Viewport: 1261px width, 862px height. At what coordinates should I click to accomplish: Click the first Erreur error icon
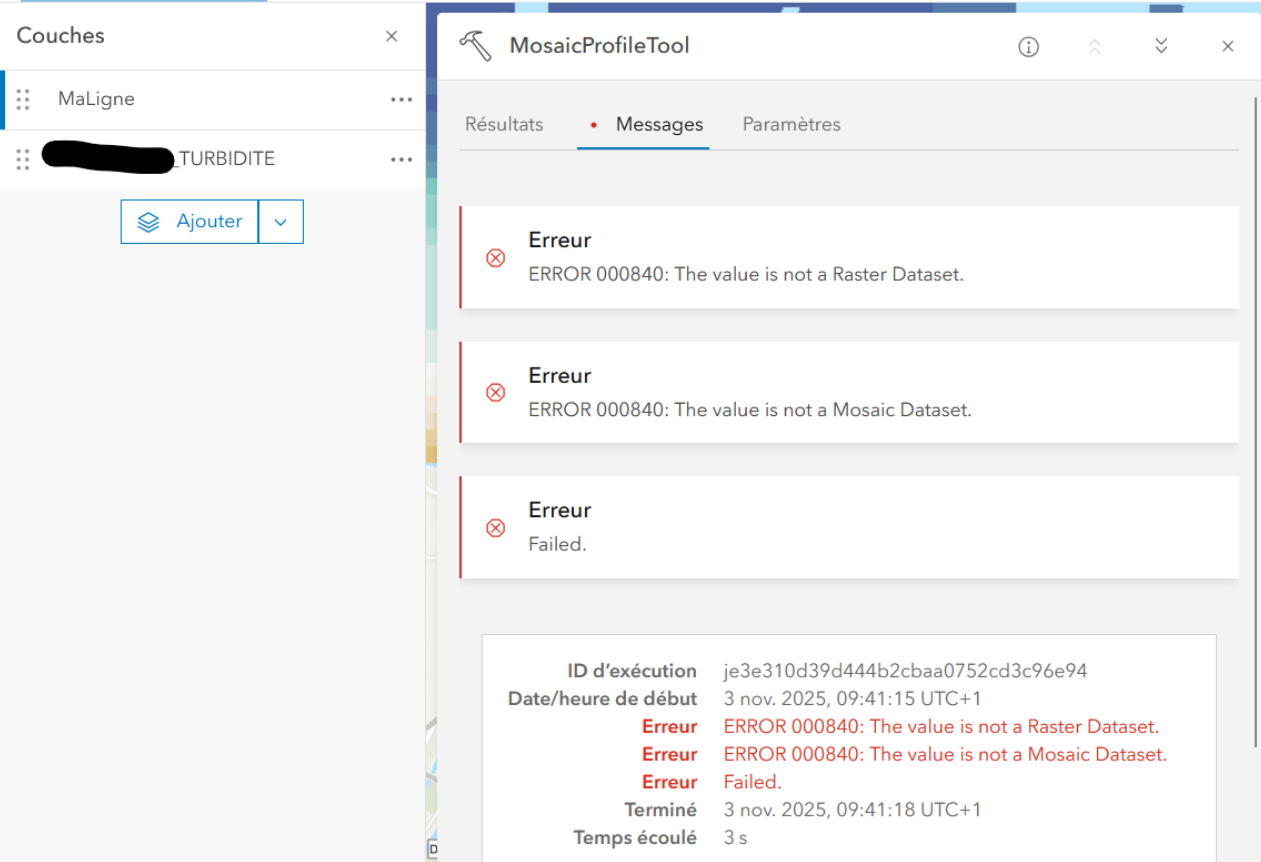[x=495, y=258]
